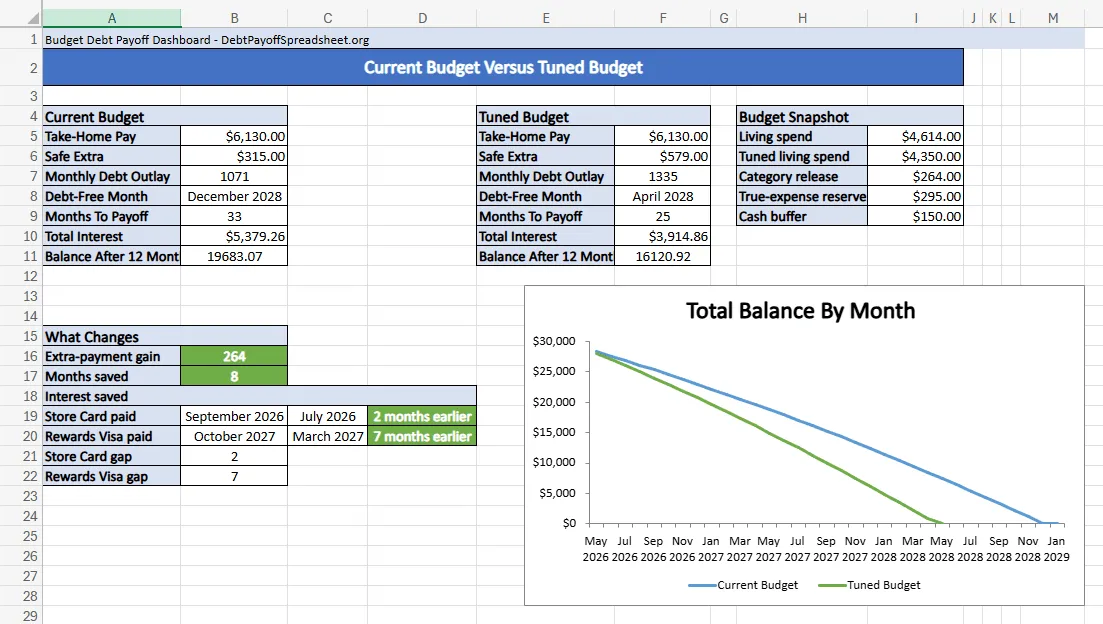Select row 16 header
The image size is (1103, 624).
21,356
